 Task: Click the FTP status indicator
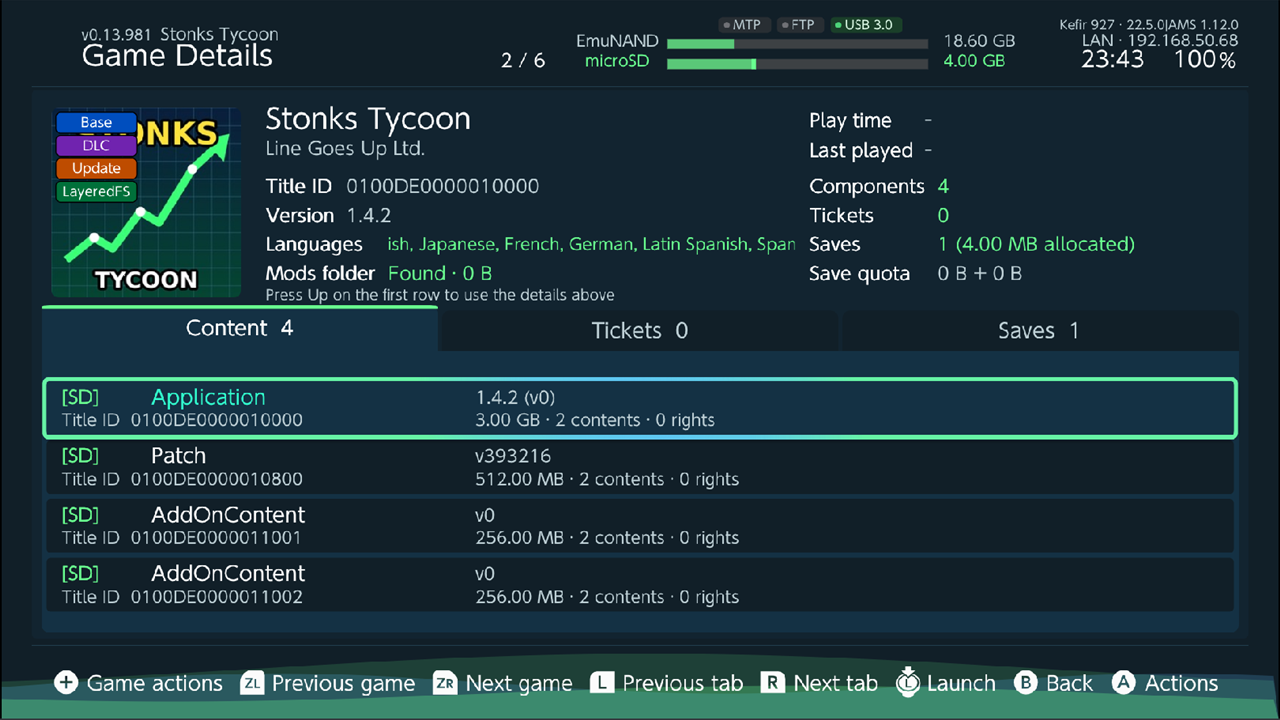click(800, 25)
